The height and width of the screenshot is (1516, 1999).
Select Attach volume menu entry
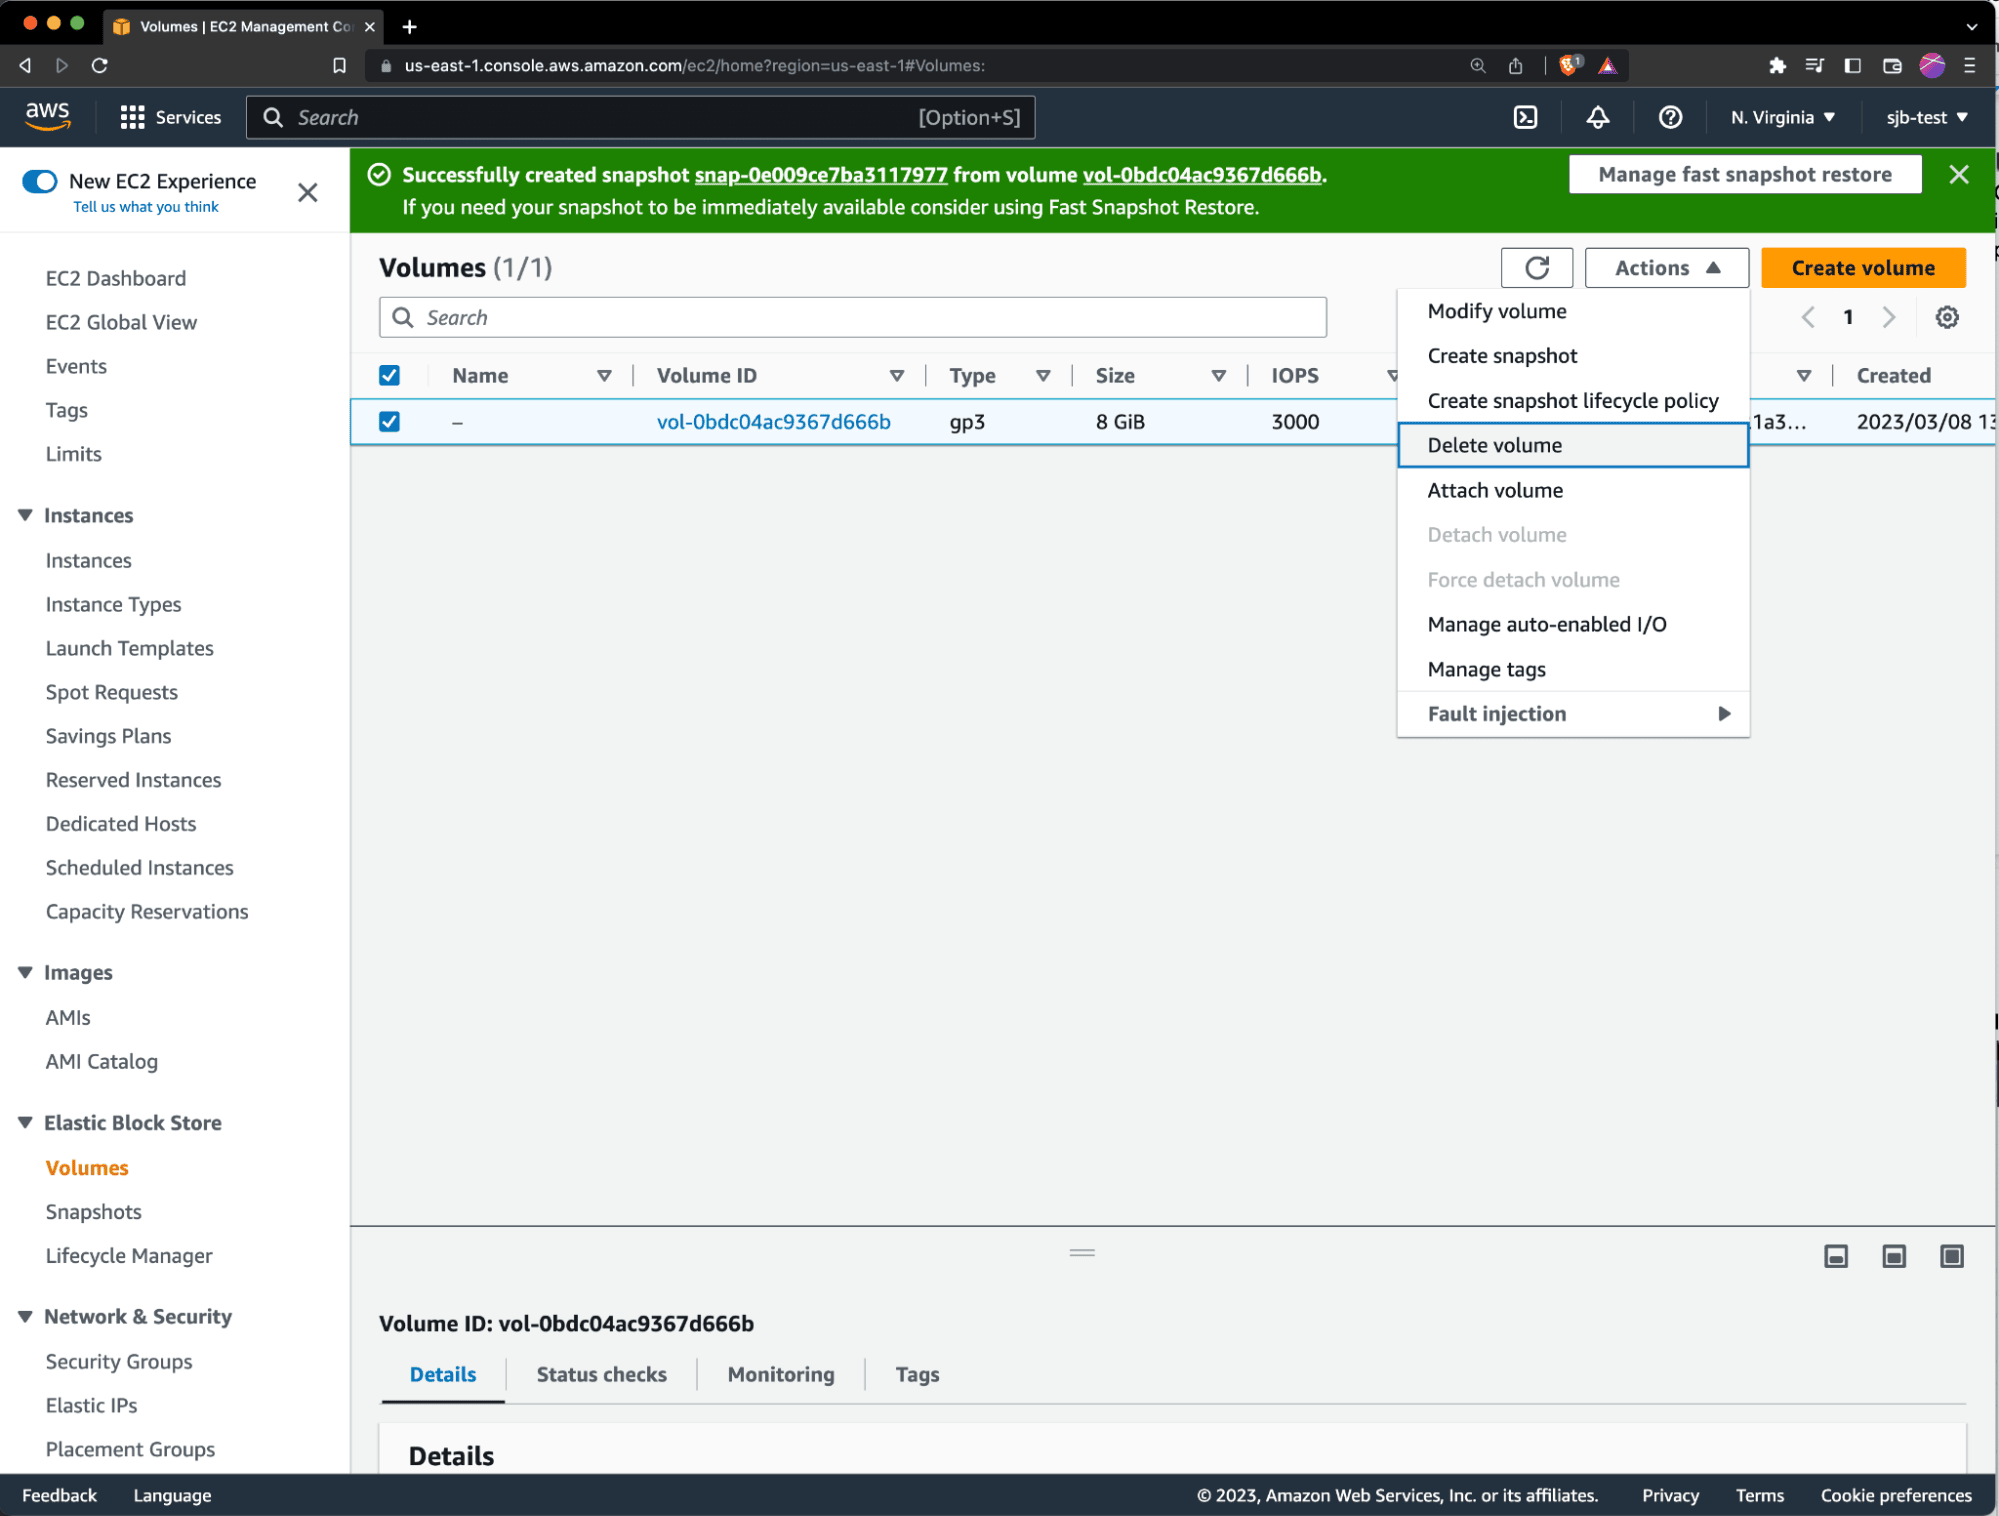click(1573, 490)
